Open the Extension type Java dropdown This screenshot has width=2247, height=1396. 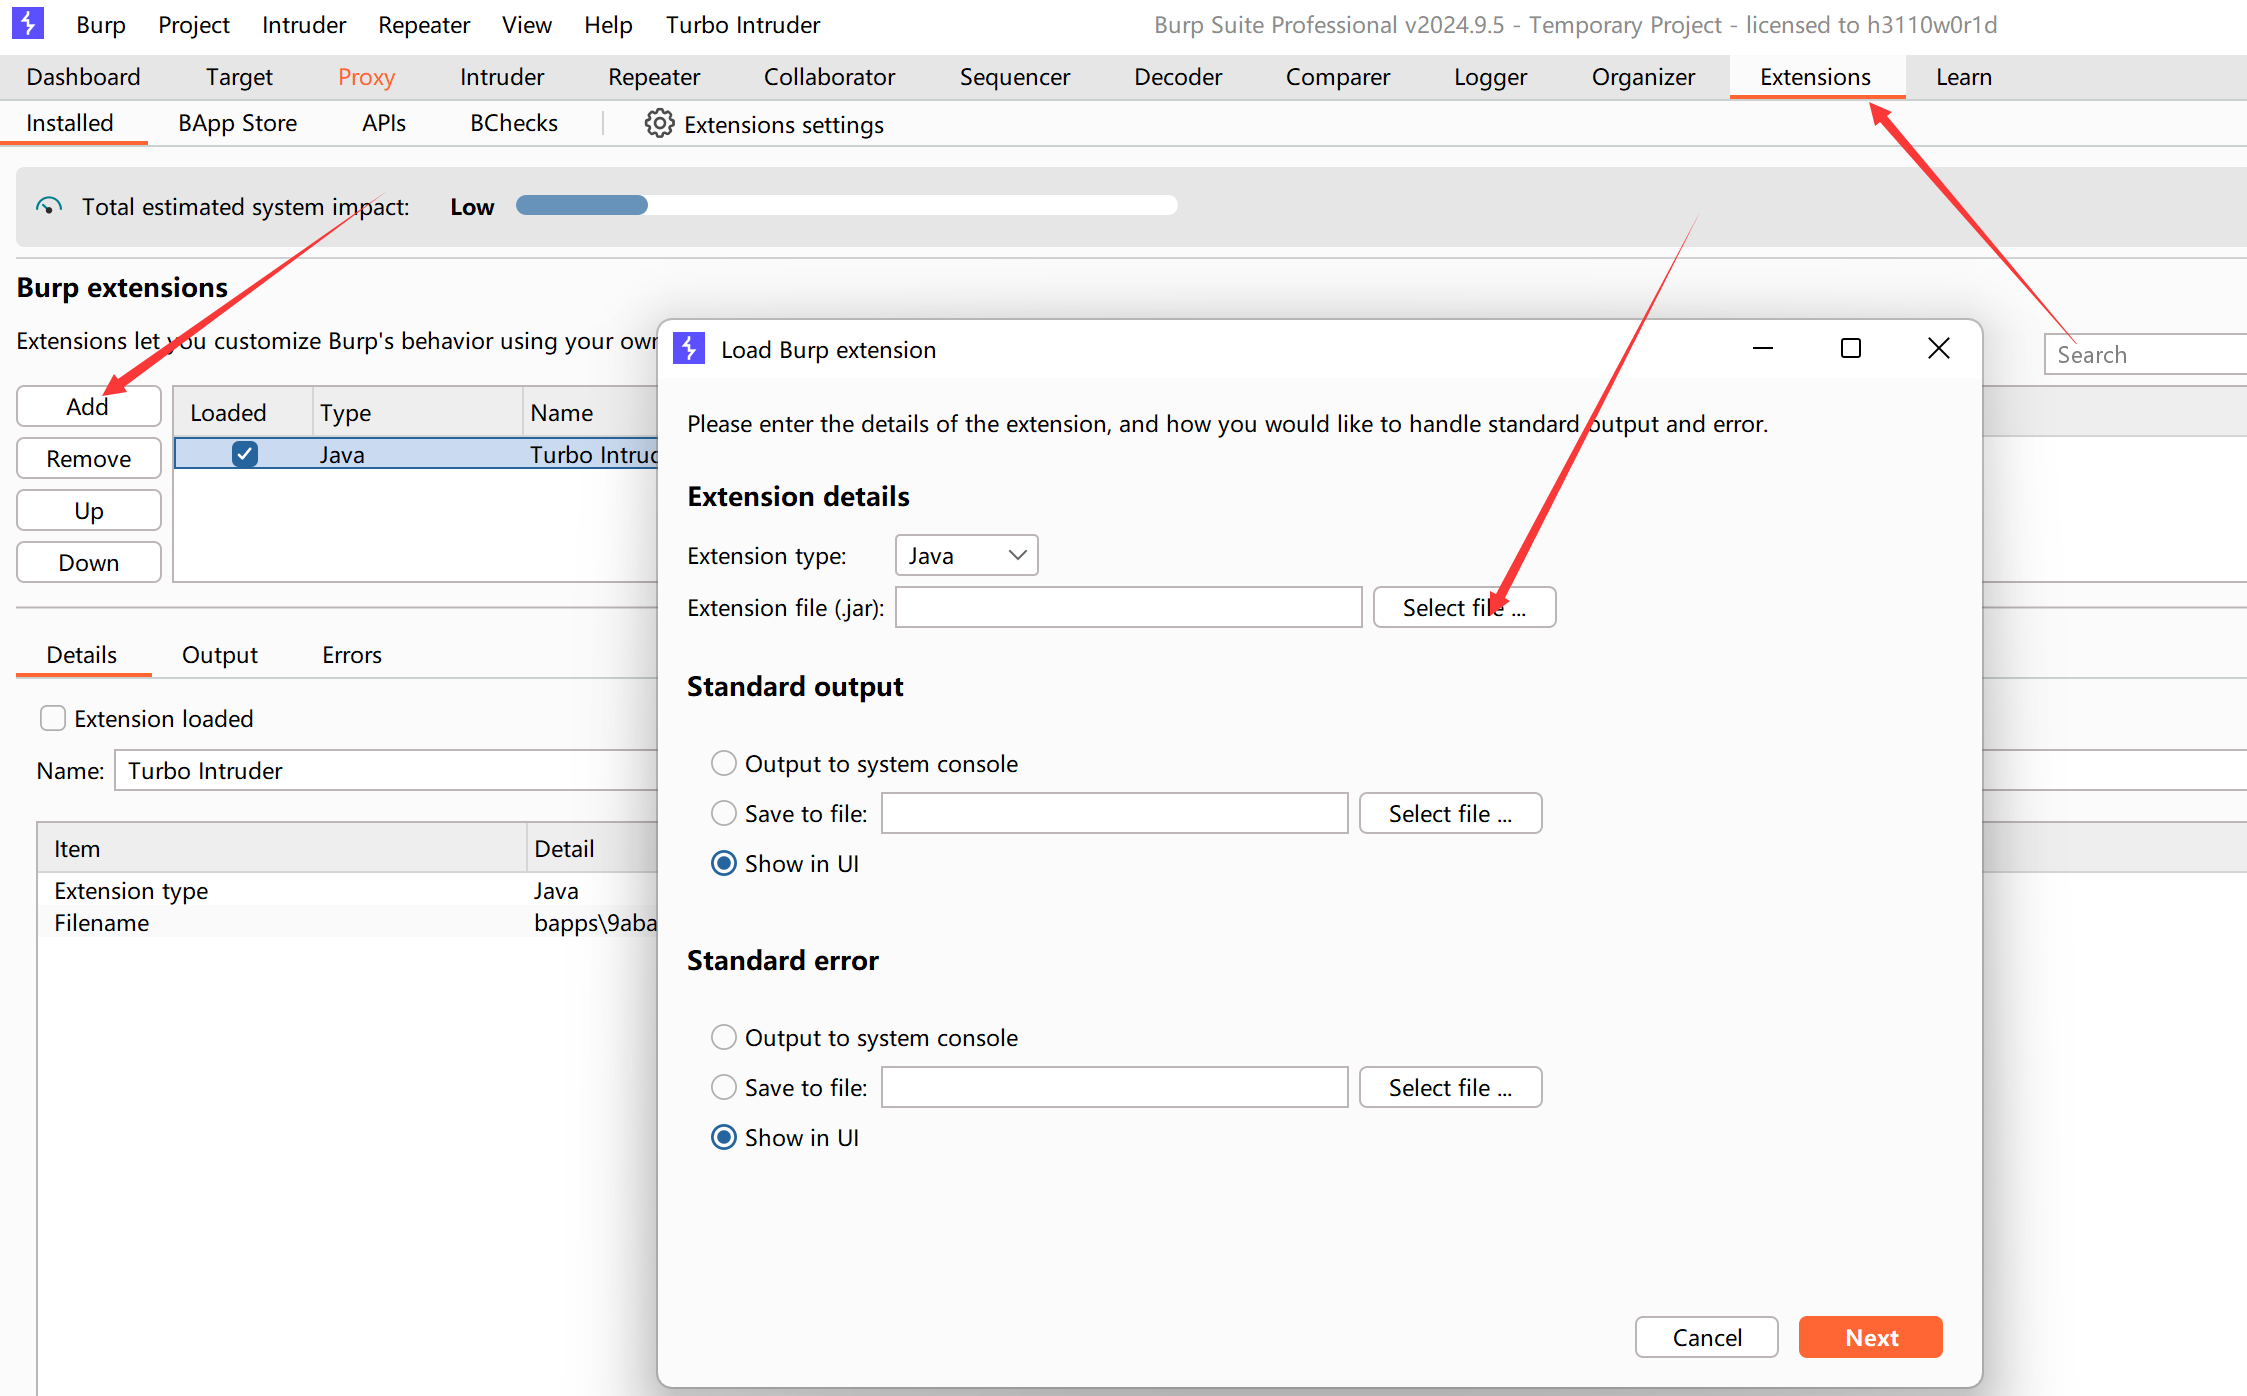(x=966, y=555)
